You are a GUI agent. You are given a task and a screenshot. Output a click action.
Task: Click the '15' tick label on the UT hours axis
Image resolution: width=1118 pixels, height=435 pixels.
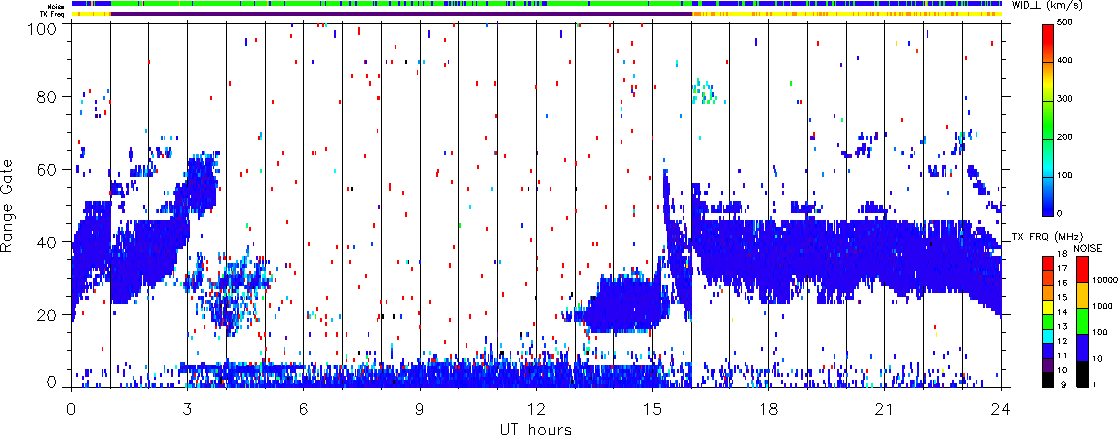point(652,407)
